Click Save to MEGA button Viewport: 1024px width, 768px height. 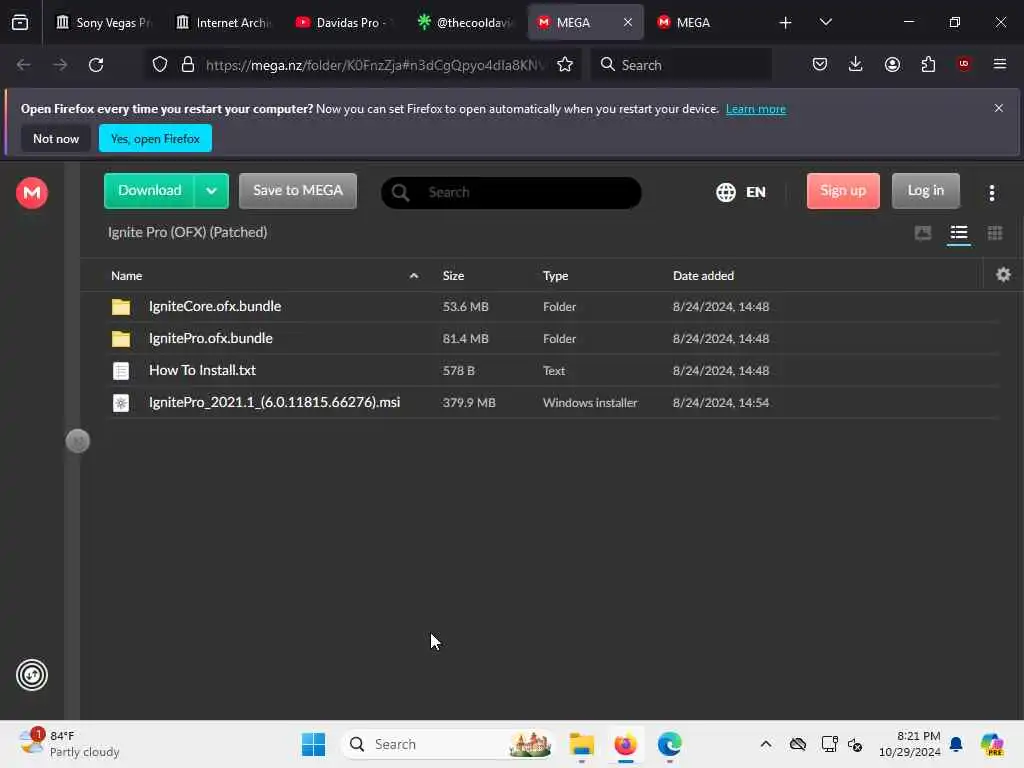coord(298,191)
